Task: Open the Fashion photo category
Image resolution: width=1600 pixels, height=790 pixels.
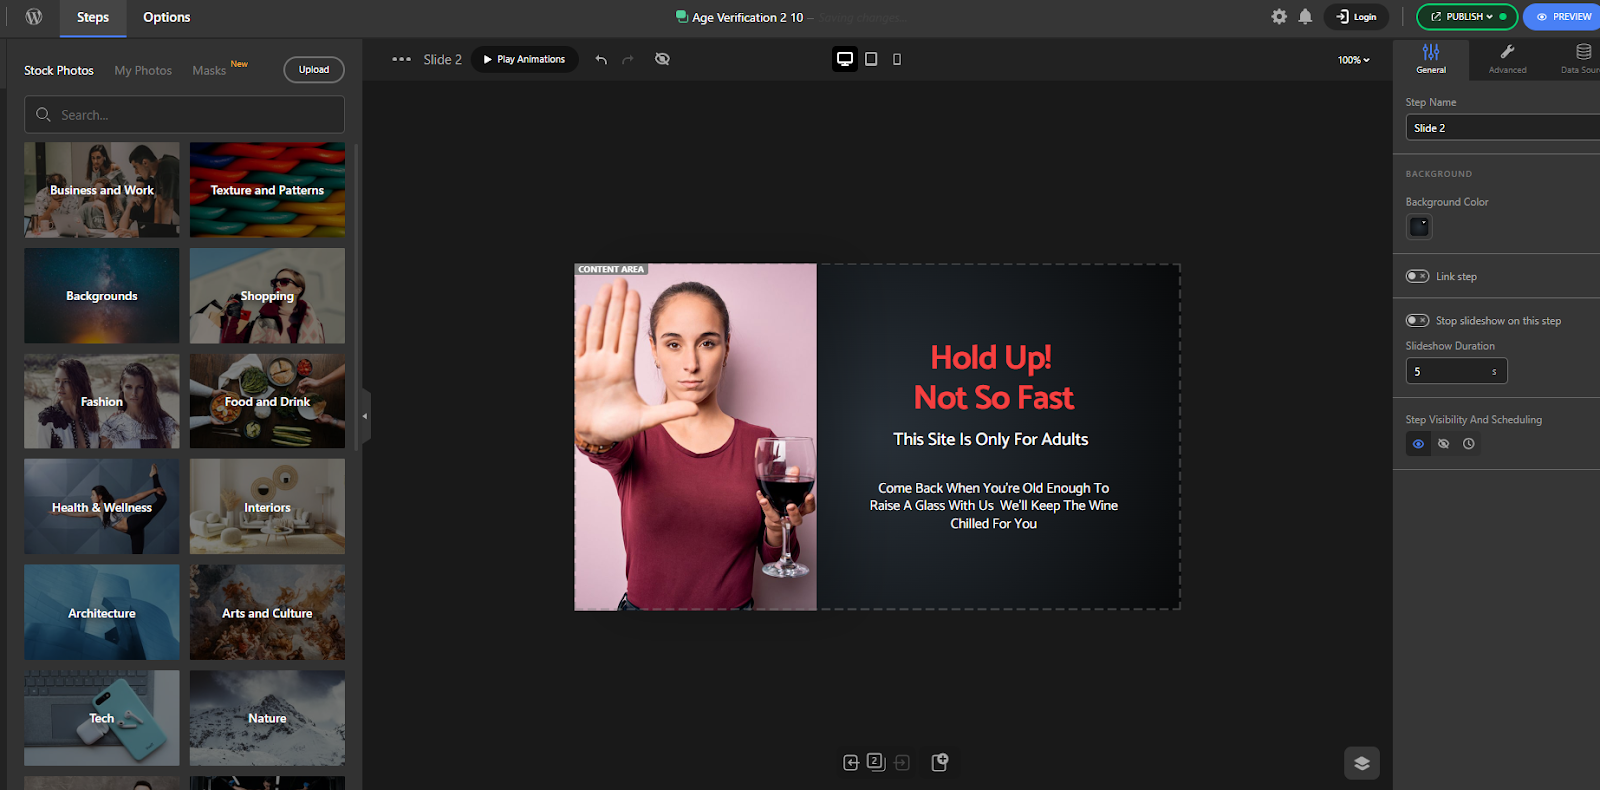Action: tap(102, 401)
